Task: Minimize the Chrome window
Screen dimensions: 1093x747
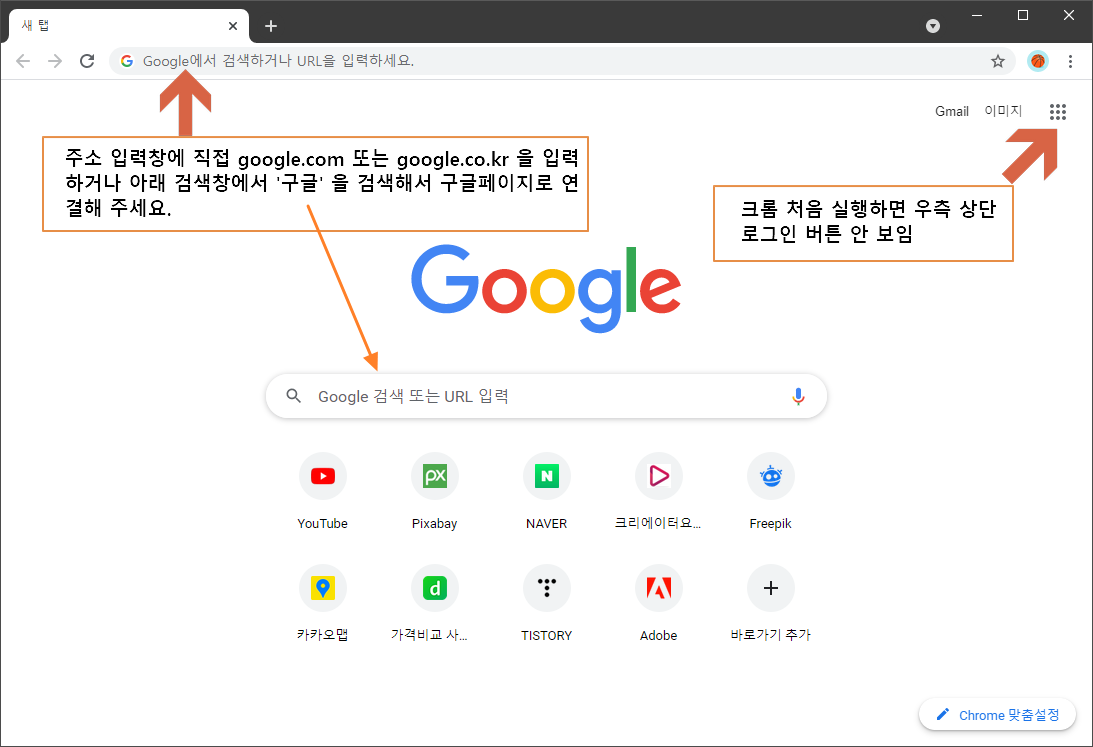Action: pos(977,15)
